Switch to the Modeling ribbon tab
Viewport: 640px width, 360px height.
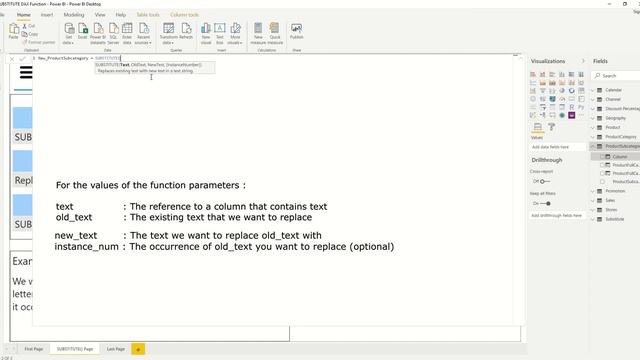(x=74, y=15)
